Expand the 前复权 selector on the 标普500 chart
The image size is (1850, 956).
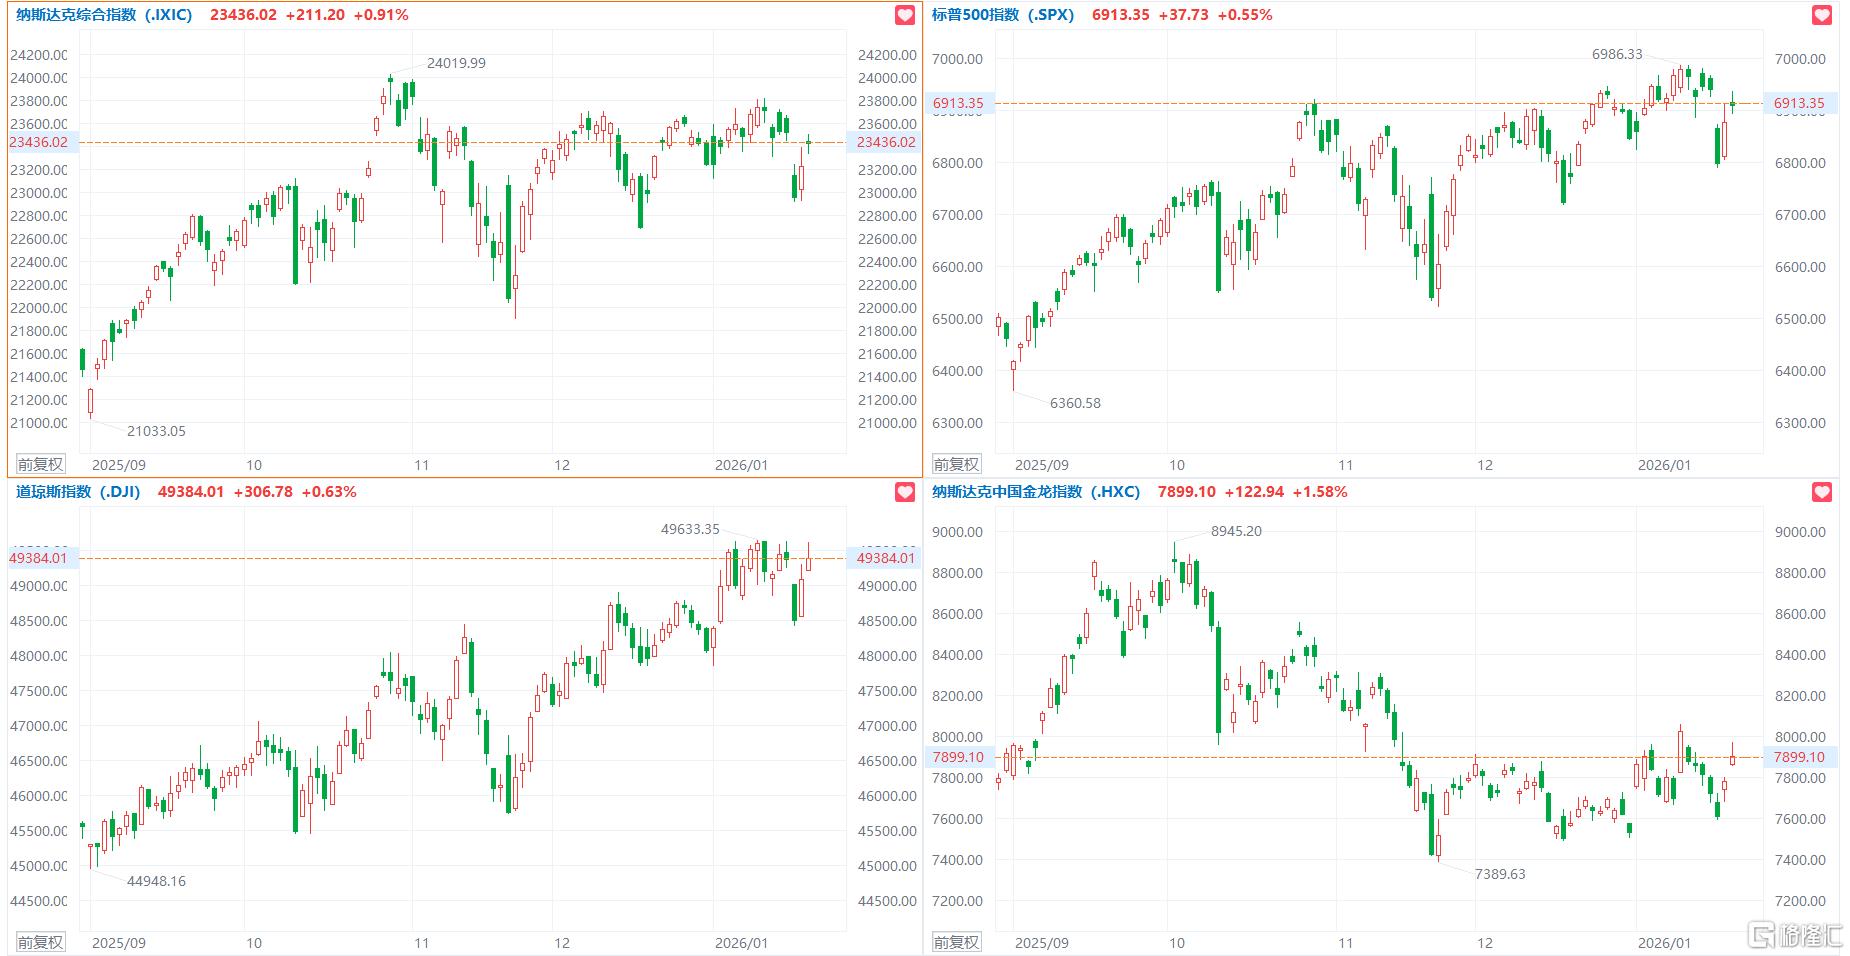(x=956, y=464)
